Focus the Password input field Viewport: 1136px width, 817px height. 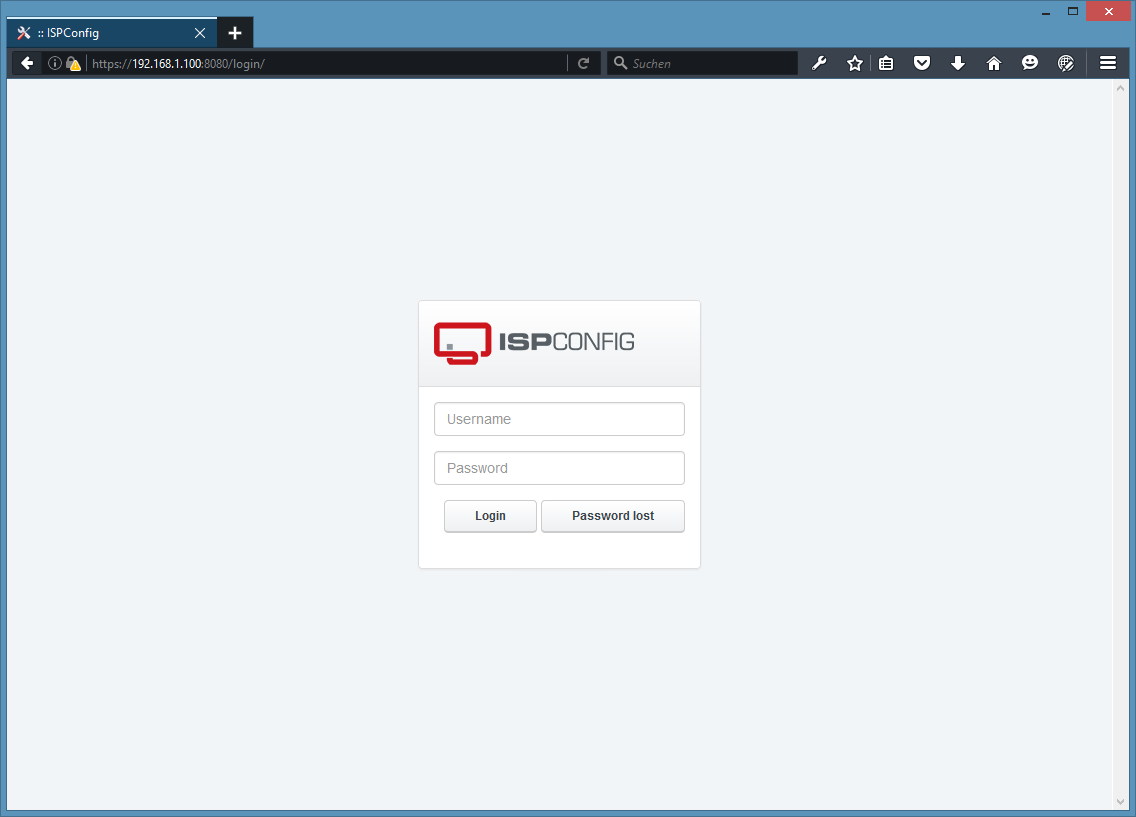[x=559, y=468]
